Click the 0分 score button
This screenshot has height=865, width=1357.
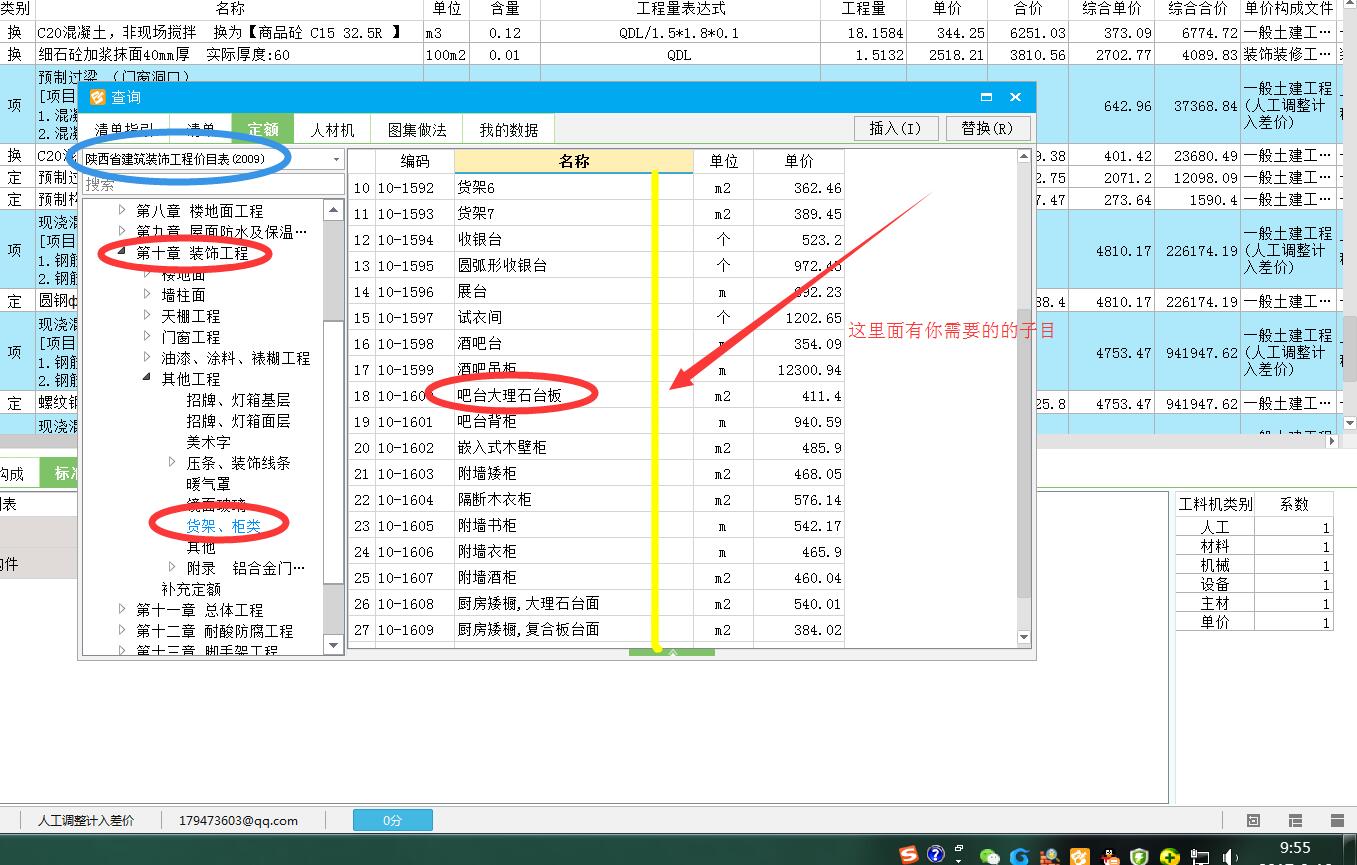393,820
